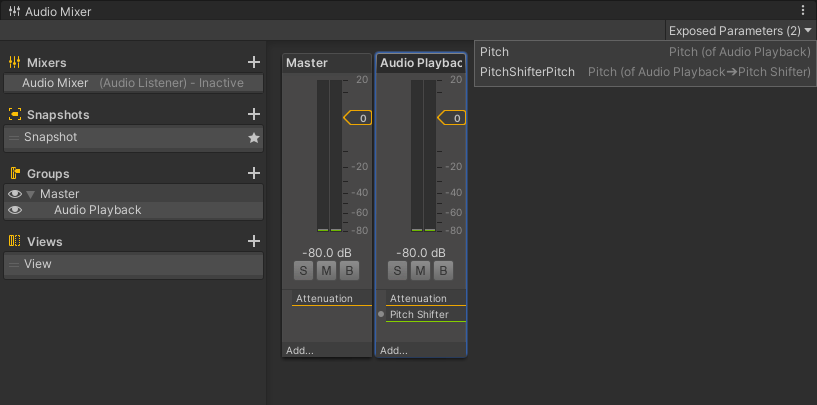Click the star icon on Snapshot
817x405 pixels.
click(254, 138)
